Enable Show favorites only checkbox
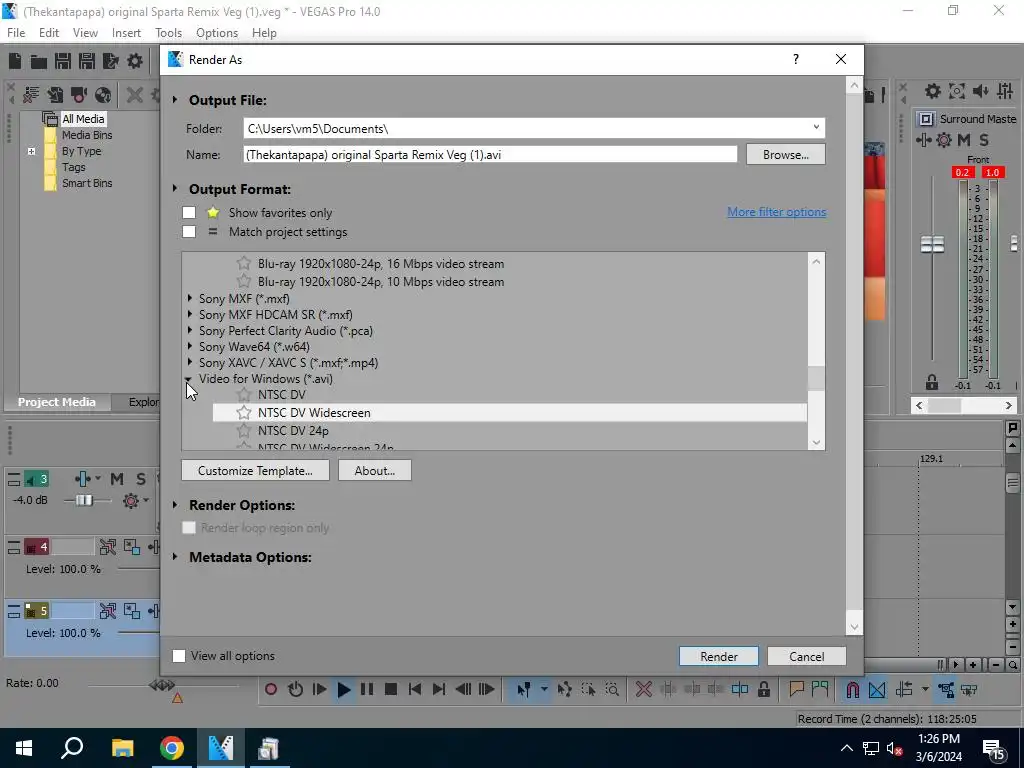This screenshot has width=1024, height=768. [x=189, y=212]
